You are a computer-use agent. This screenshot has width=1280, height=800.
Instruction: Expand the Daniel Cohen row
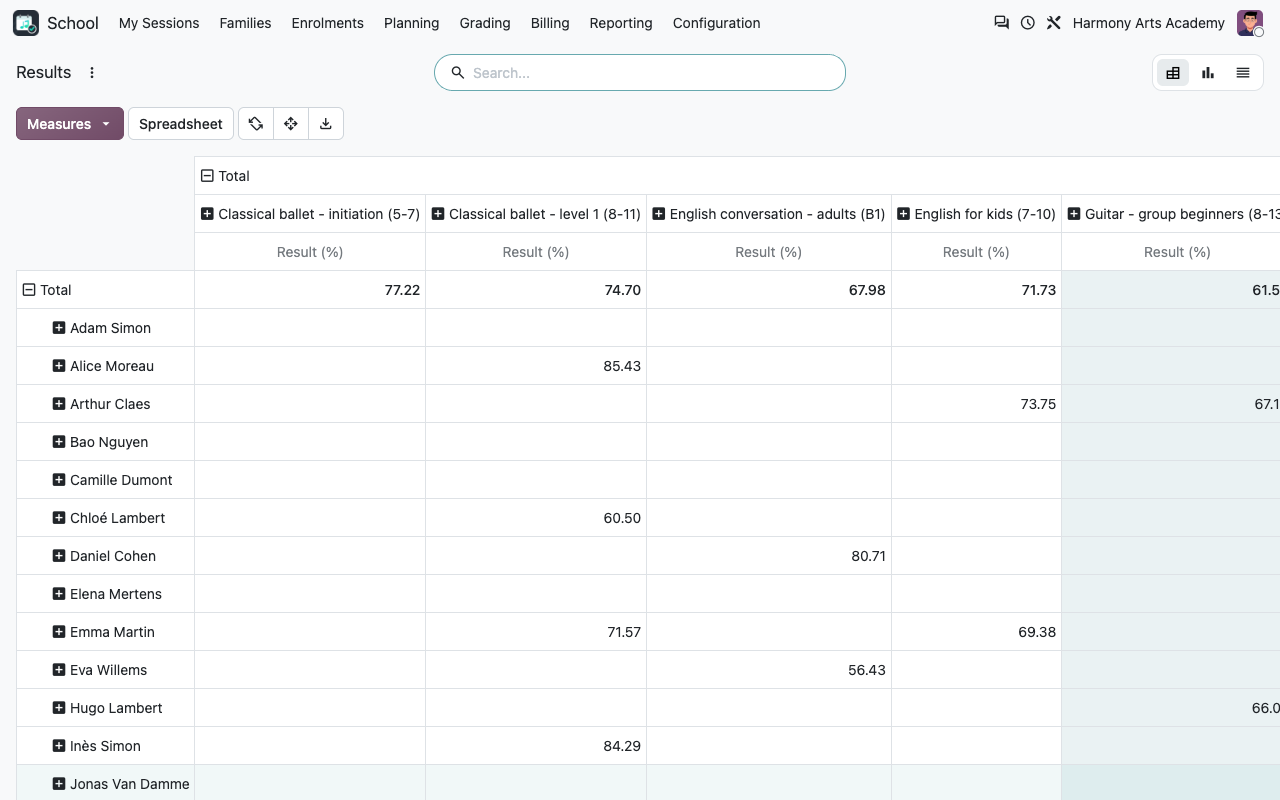[59, 556]
